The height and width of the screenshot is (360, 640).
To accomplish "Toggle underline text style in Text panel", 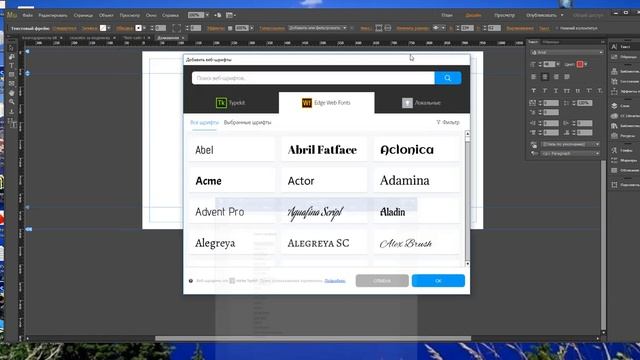I will 556,91.
